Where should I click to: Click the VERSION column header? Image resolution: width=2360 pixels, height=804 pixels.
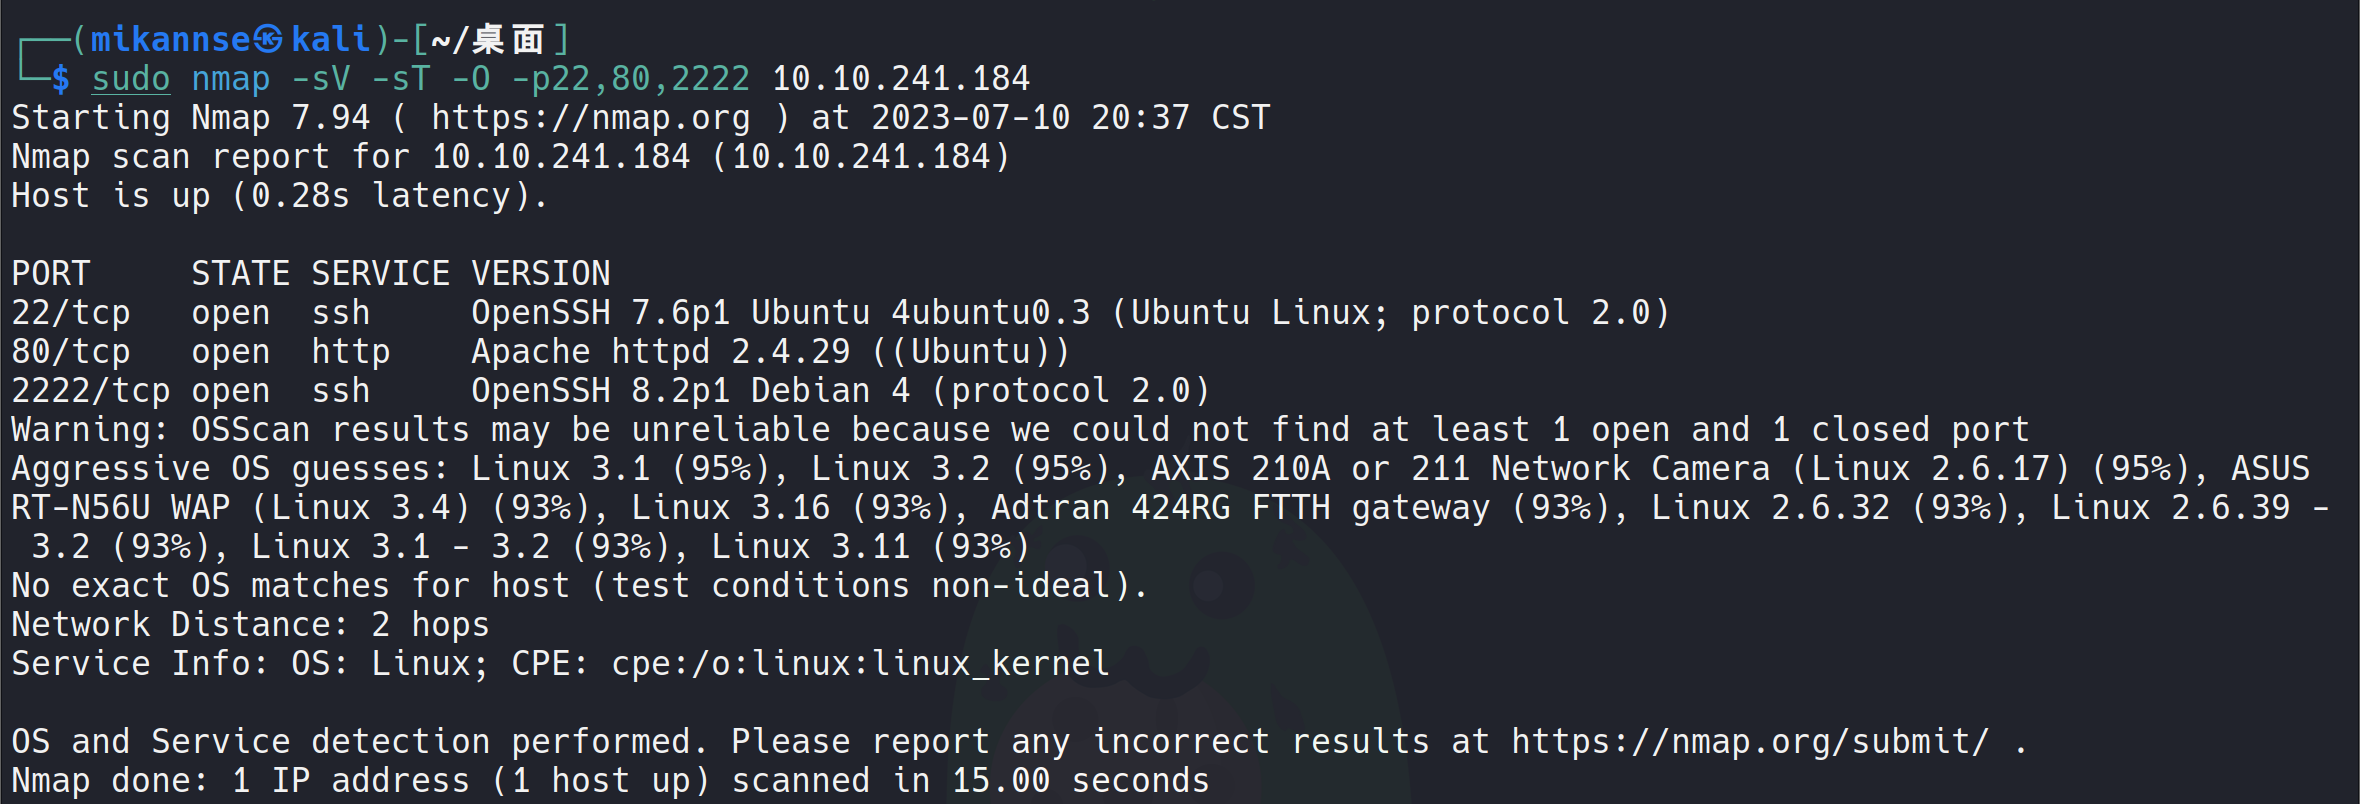tap(541, 274)
